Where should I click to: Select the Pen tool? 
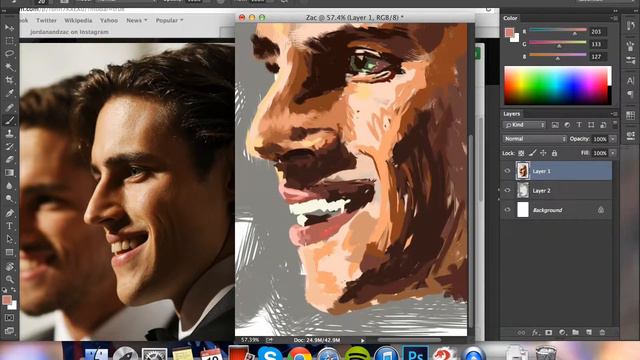coord(9,213)
